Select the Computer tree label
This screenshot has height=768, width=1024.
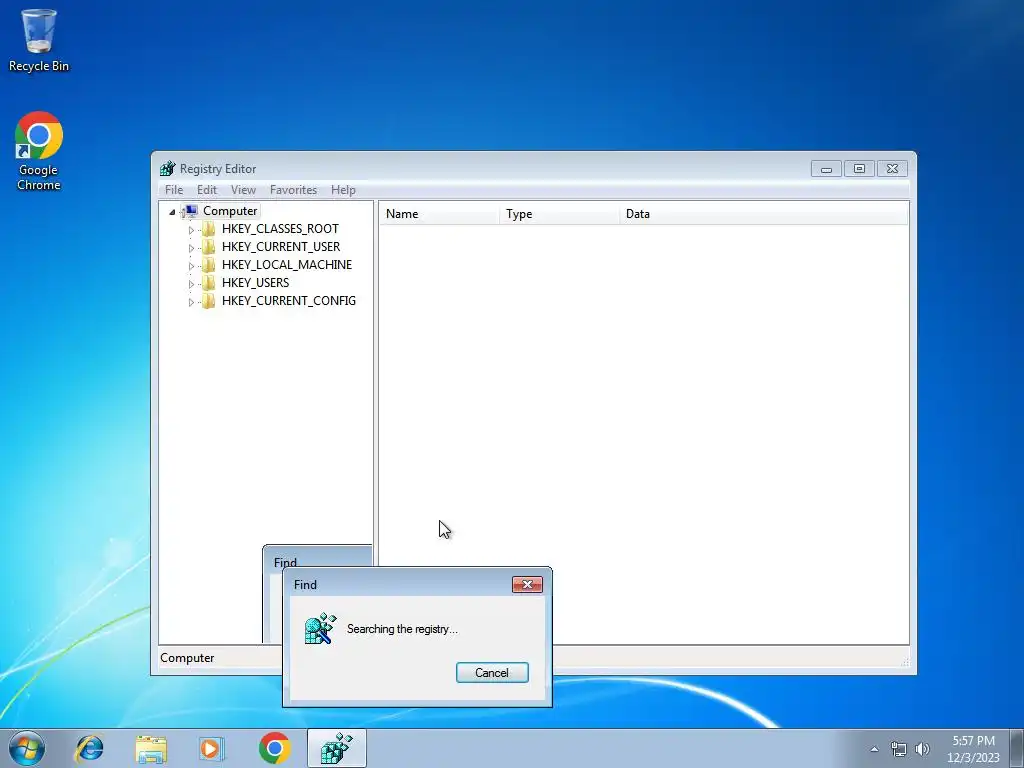pos(230,211)
